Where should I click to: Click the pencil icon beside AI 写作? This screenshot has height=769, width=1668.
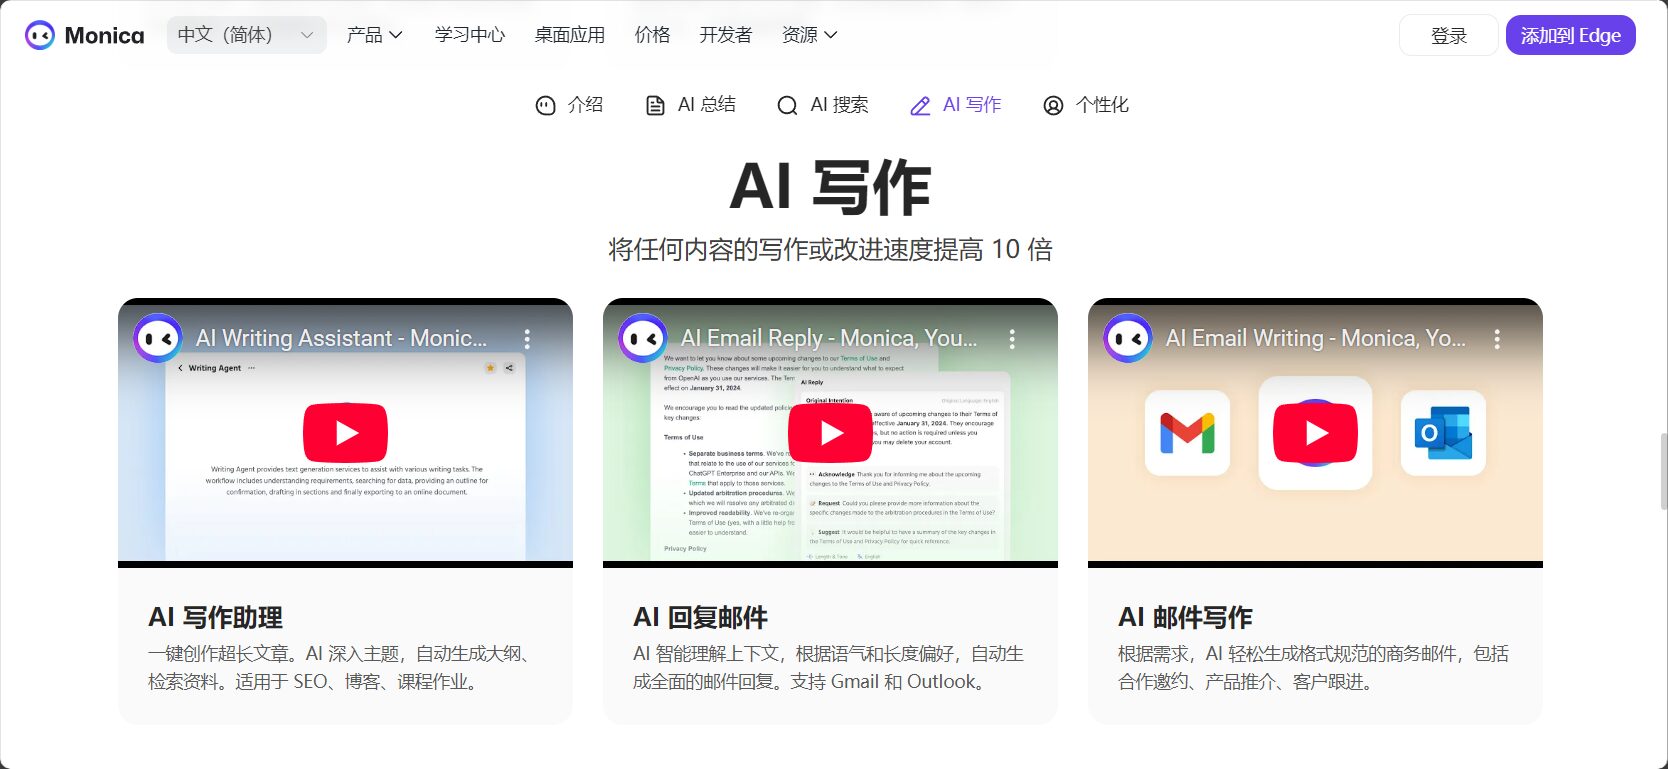(920, 105)
